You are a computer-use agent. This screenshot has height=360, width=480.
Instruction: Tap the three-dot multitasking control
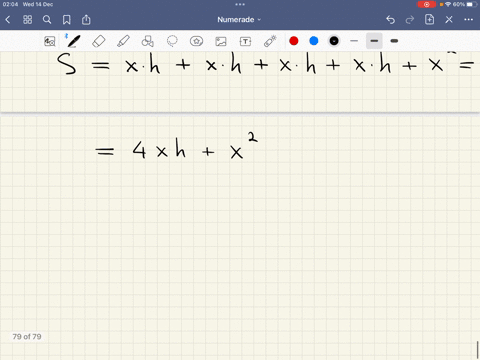[x=240, y=4]
